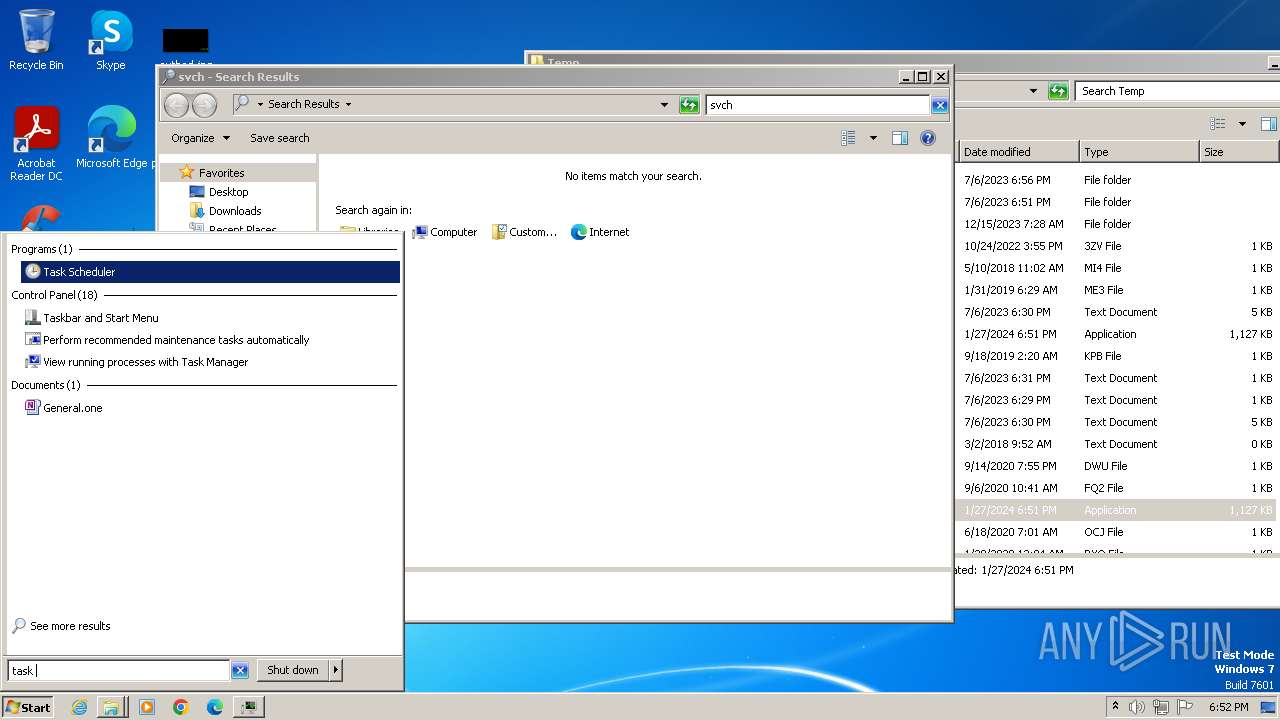Click the Show desktop button
Screen dimensions: 1280x720
click(x=1270, y=707)
